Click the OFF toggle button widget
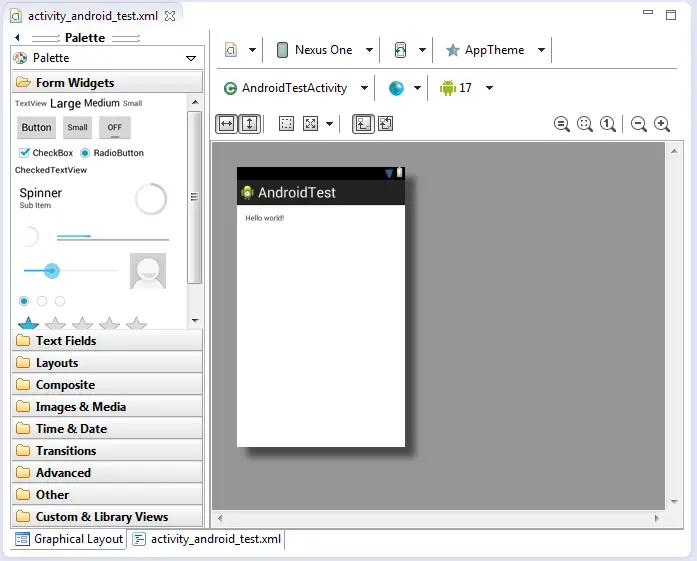Viewport: 697px width, 561px height. coord(115,128)
